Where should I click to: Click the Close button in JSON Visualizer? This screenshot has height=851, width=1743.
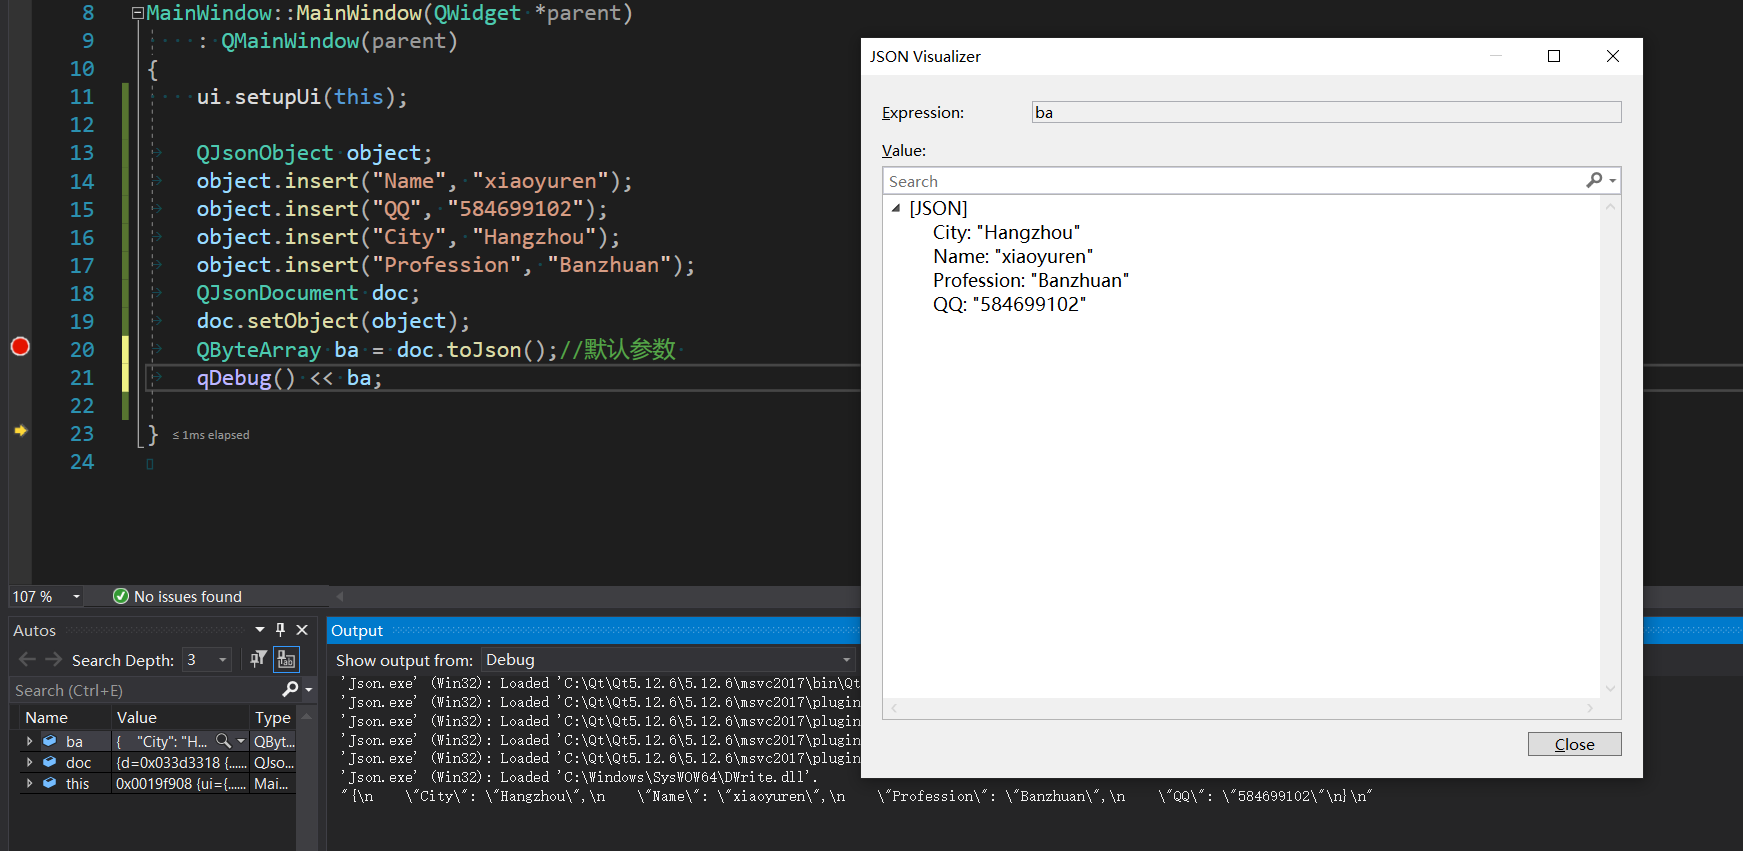pyautogui.click(x=1574, y=744)
